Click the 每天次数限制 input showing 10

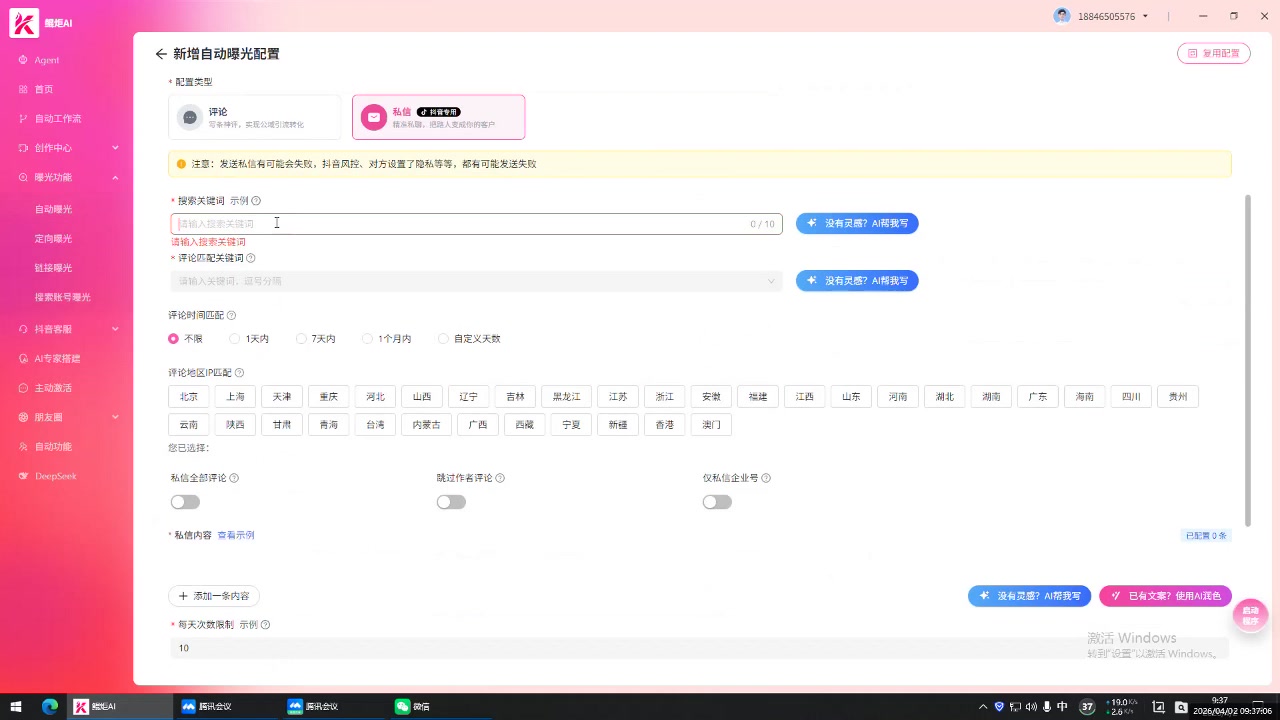click(699, 648)
